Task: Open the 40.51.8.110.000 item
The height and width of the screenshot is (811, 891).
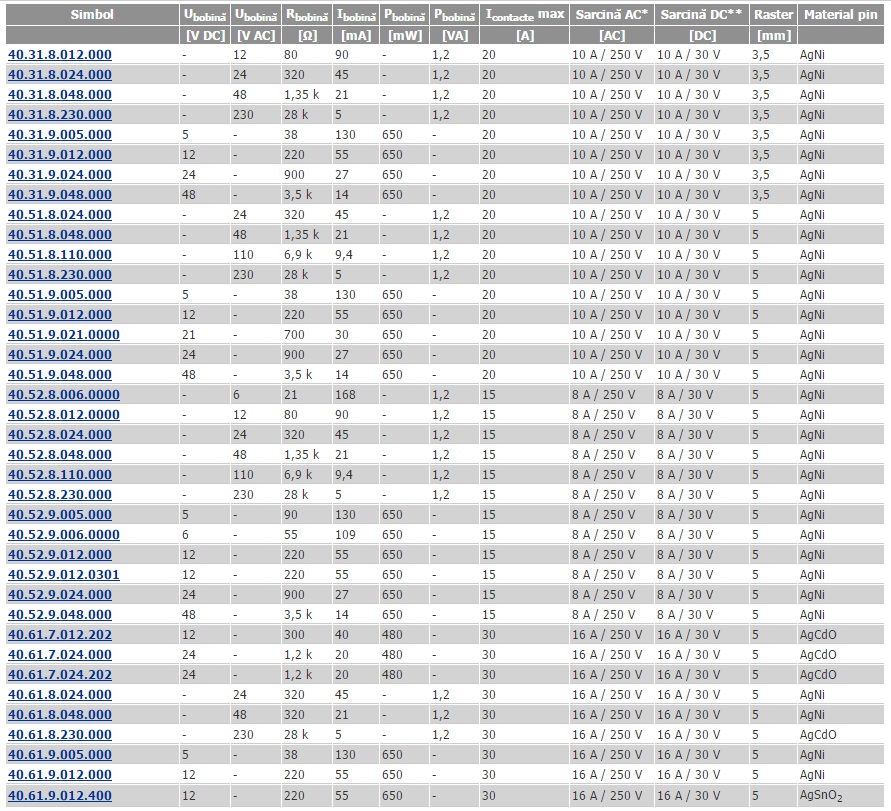Action: tap(60, 255)
